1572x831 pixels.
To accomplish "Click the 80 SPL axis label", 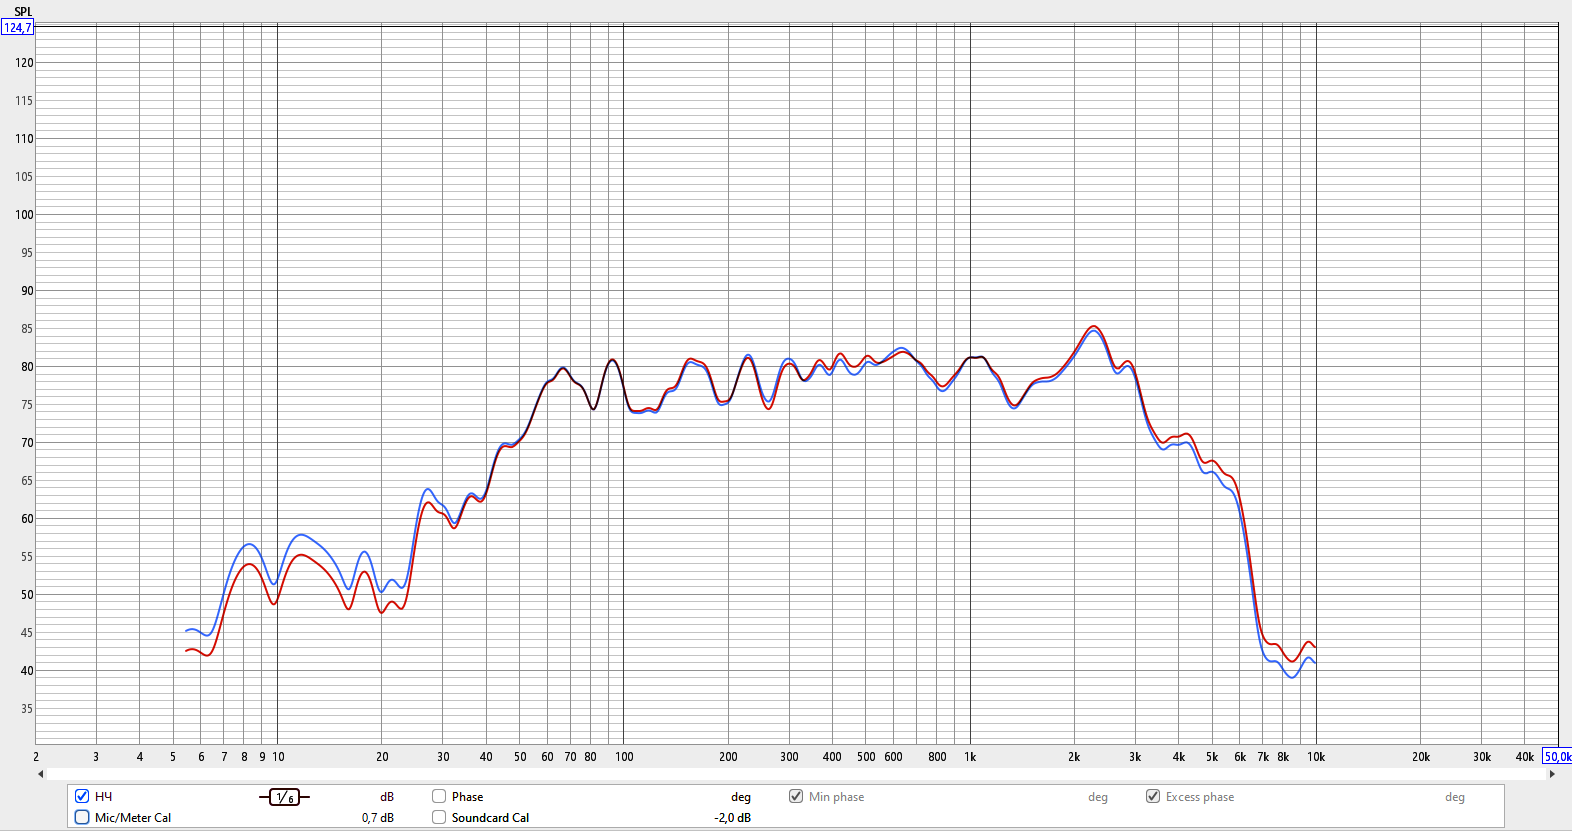I will (x=27, y=366).
